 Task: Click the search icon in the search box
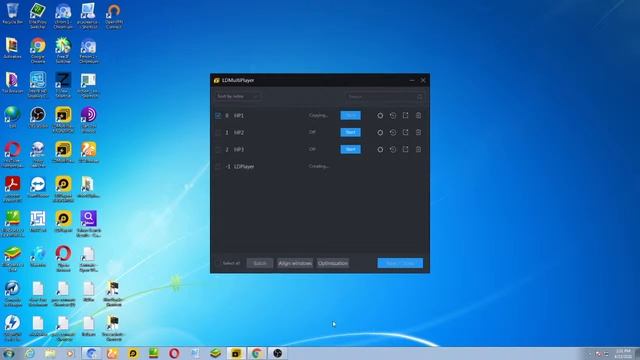(x=420, y=97)
